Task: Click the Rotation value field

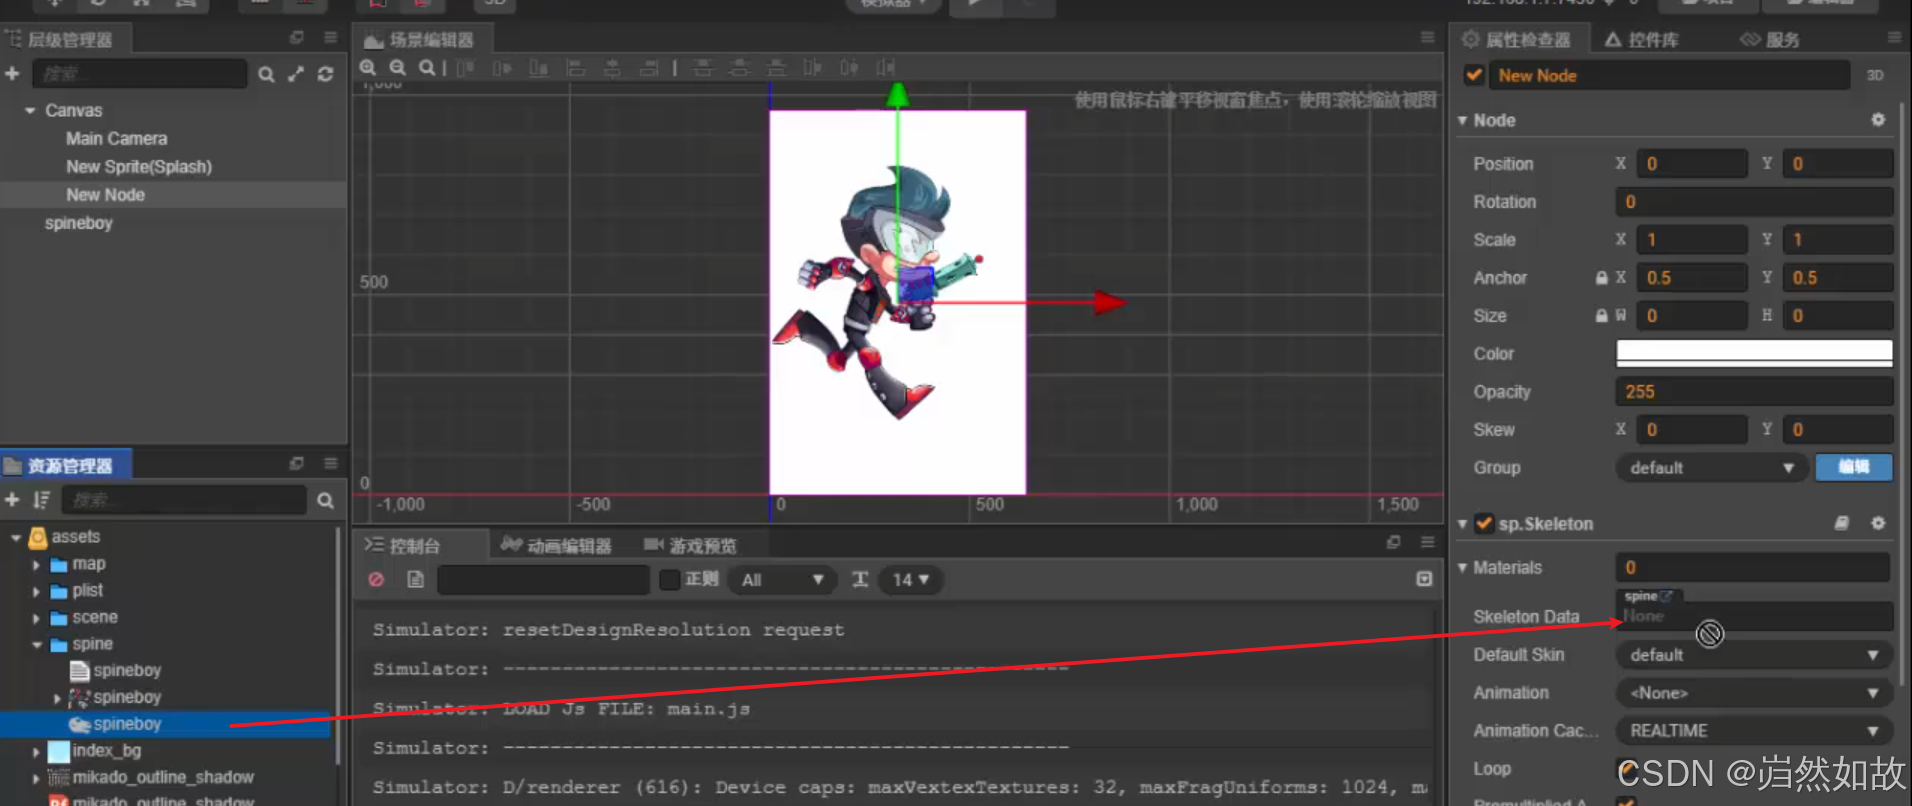Action: coord(1754,202)
